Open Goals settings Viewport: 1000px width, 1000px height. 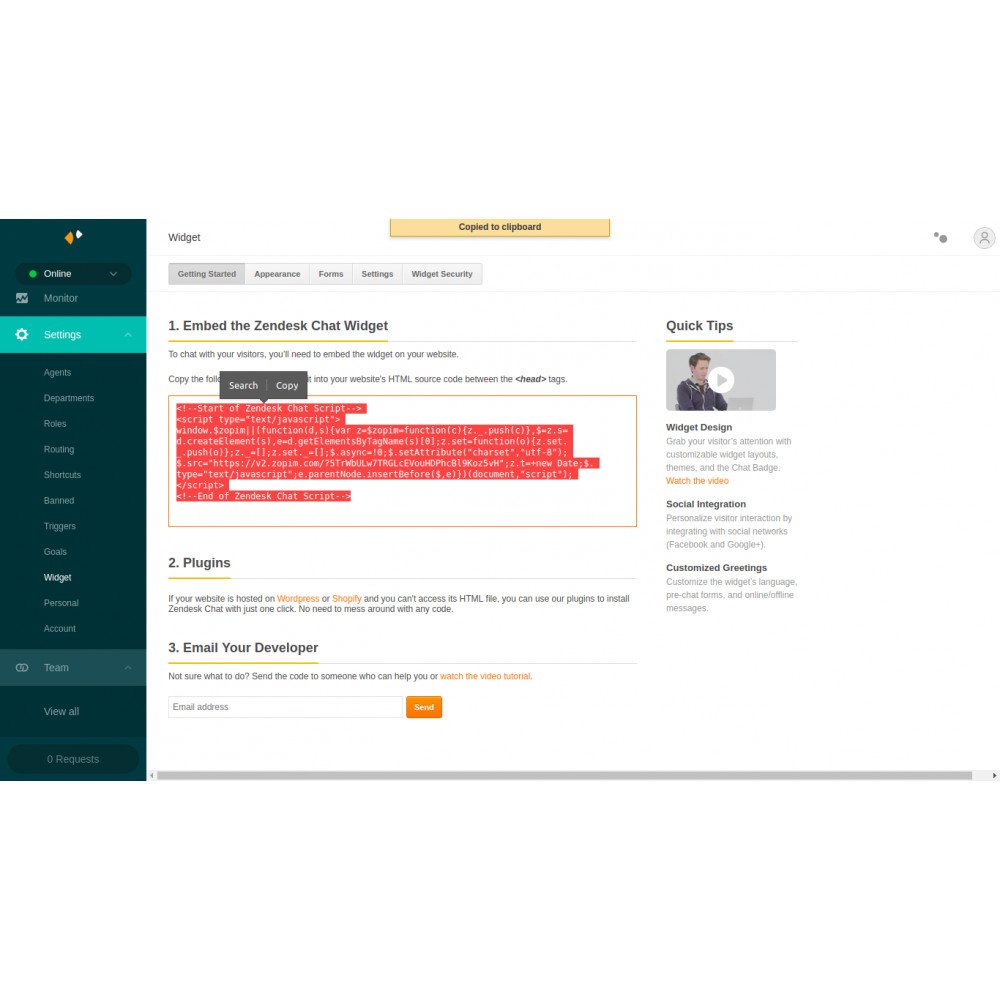(x=55, y=552)
